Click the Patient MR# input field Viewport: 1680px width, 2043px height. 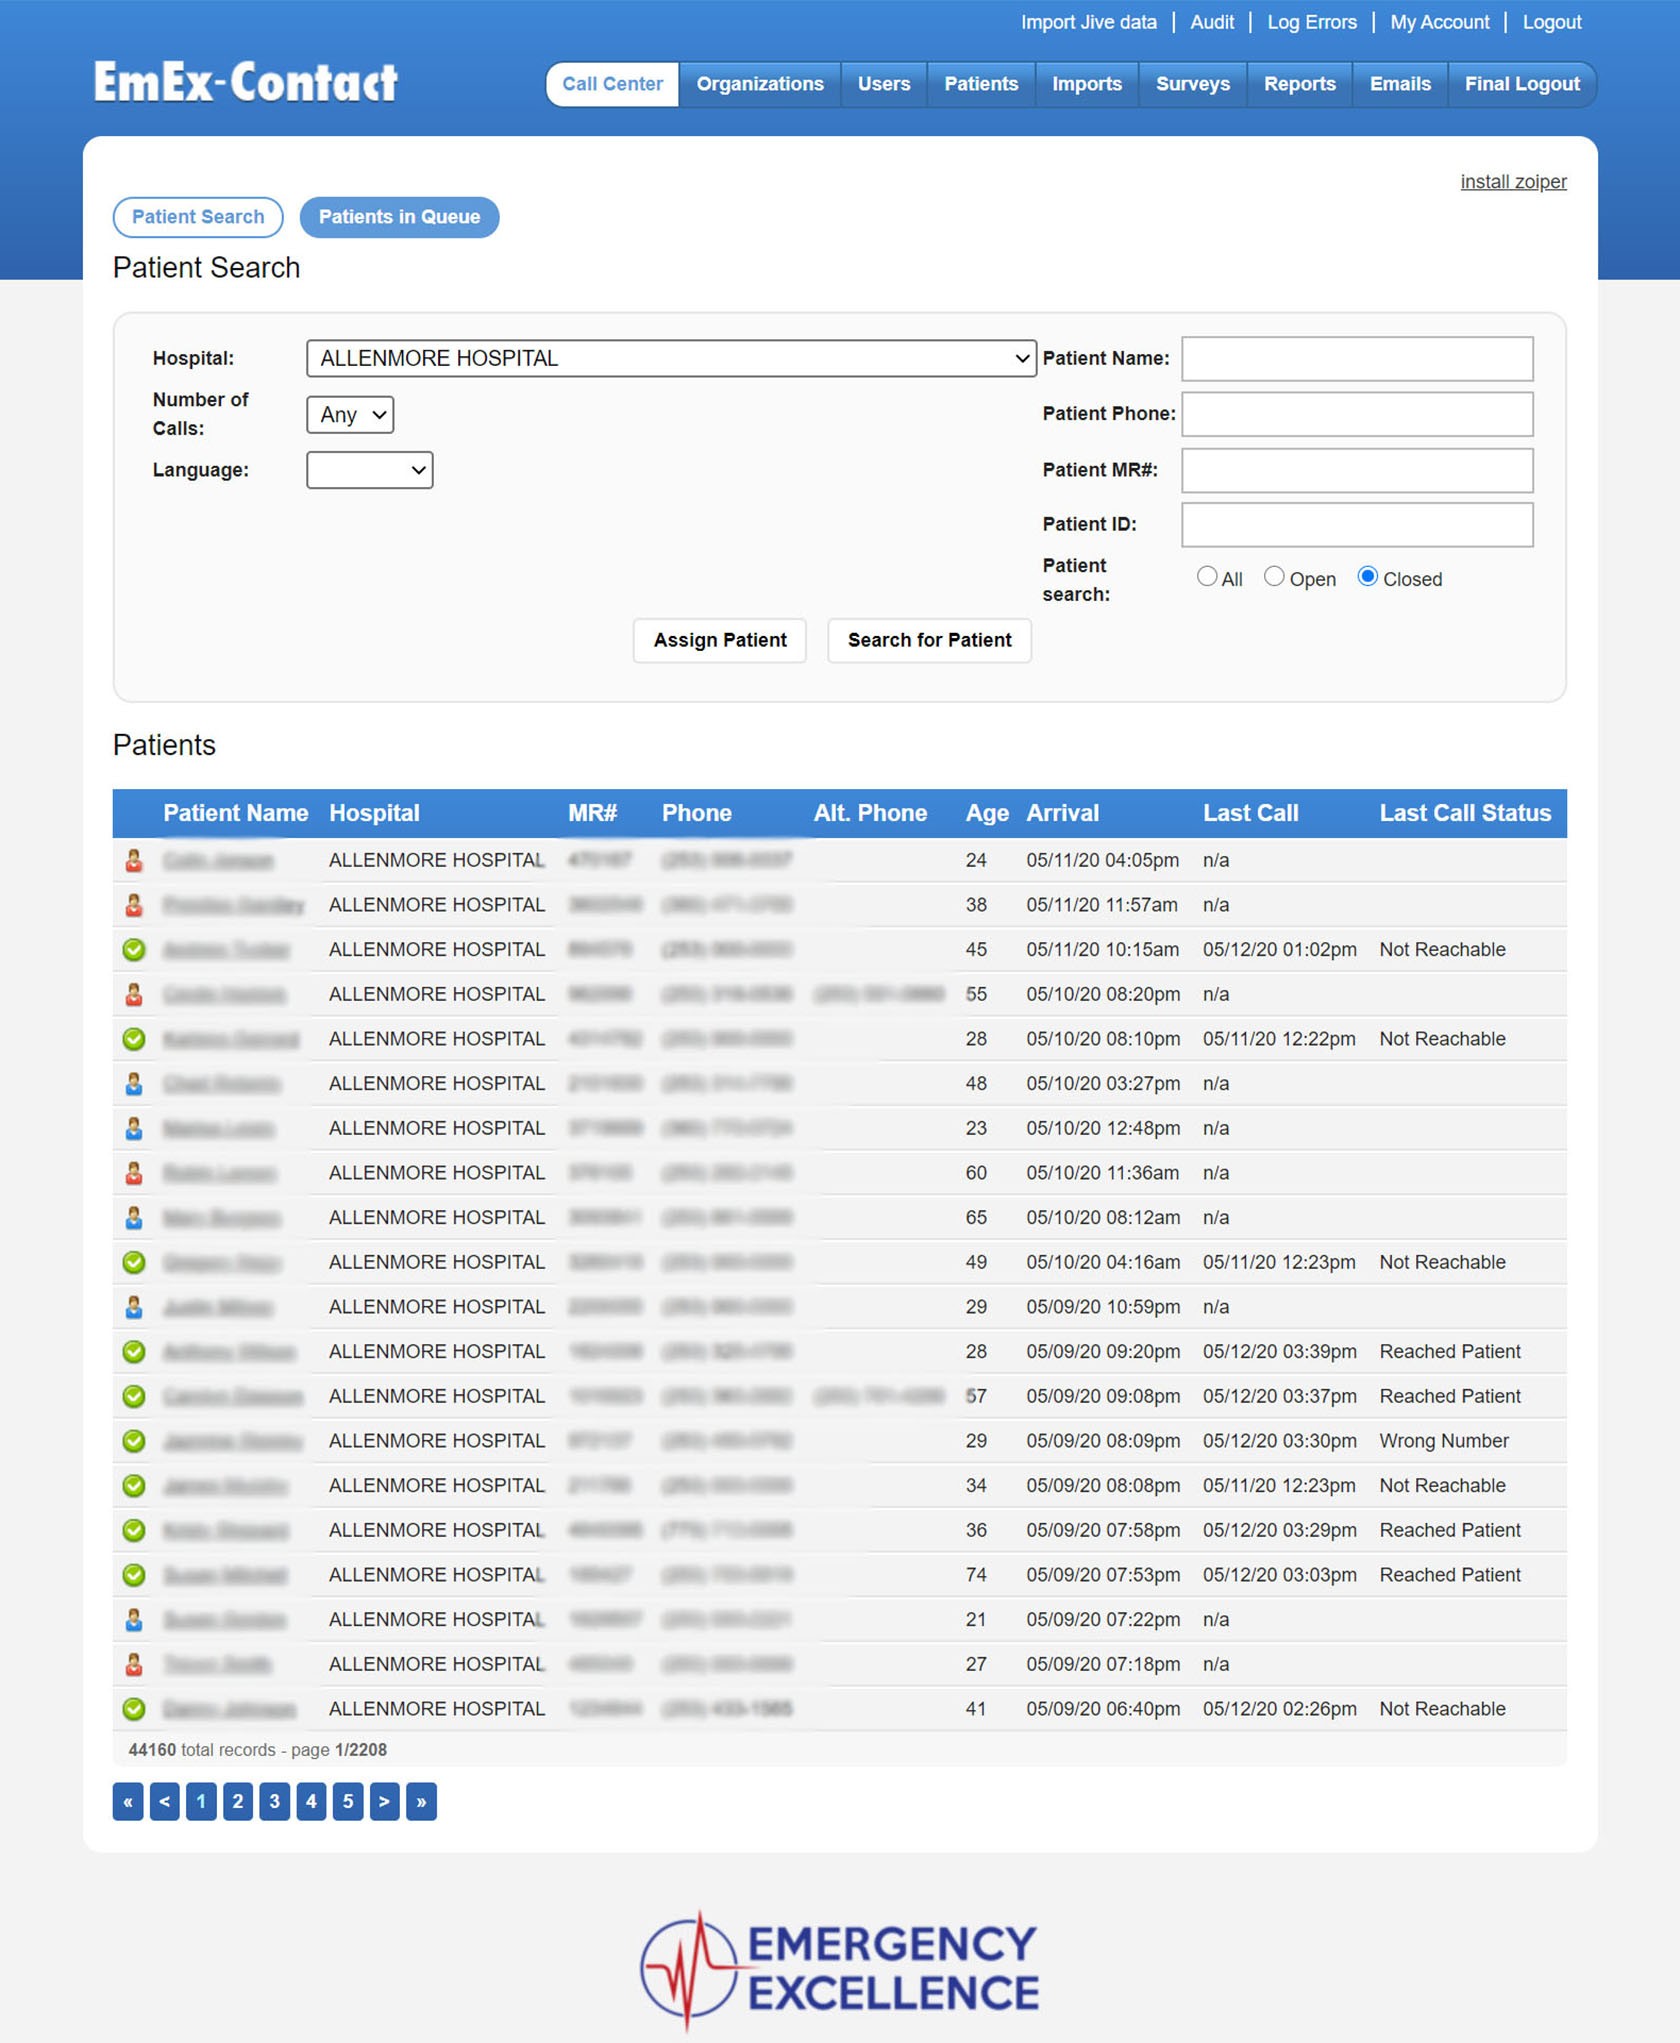[x=1356, y=470]
